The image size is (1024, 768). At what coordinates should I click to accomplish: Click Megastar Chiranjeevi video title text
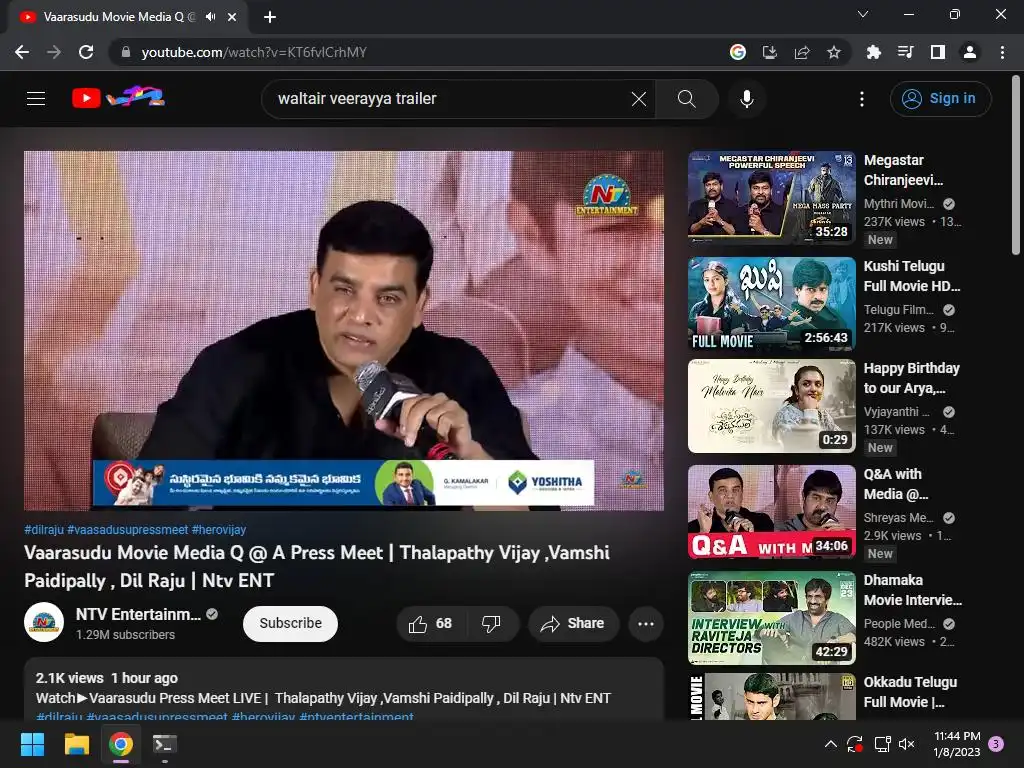tap(903, 170)
